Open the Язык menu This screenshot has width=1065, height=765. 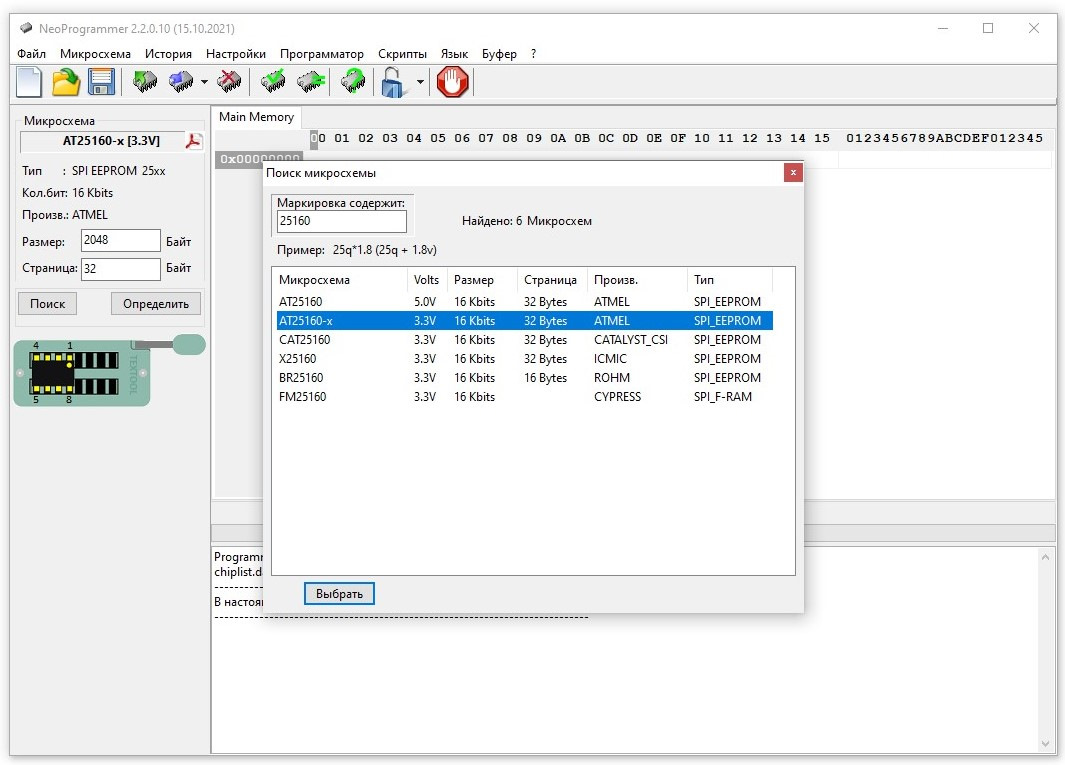(x=454, y=54)
